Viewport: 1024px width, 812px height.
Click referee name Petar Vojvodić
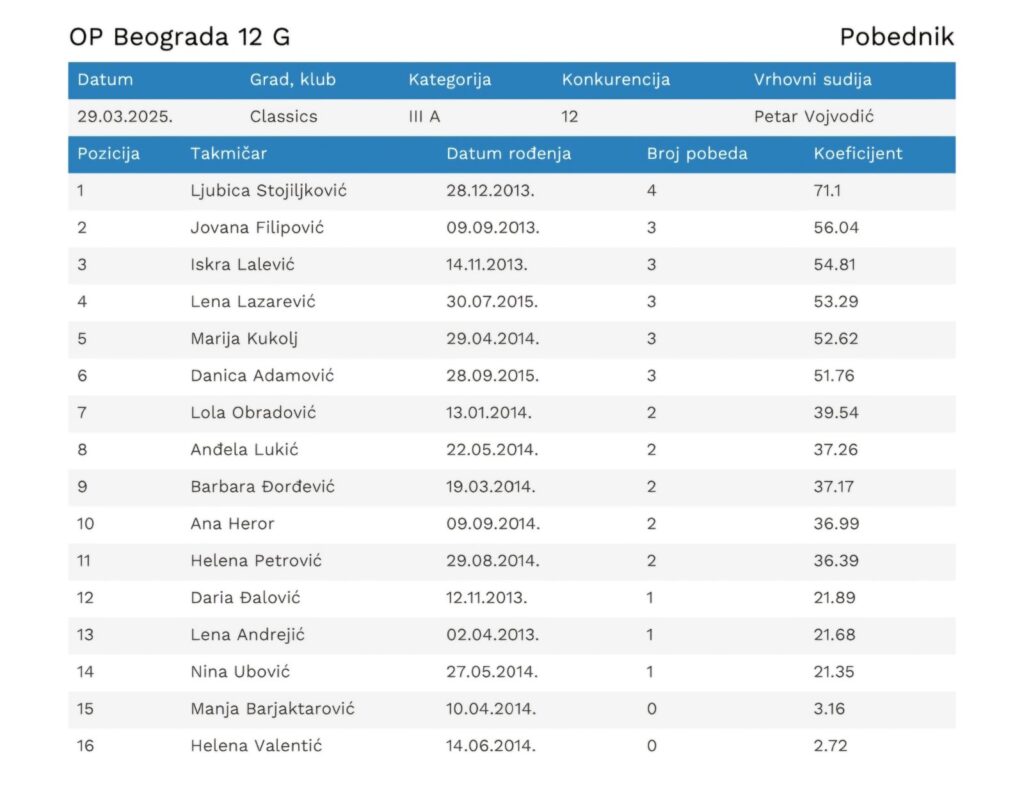tap(813, 117)
